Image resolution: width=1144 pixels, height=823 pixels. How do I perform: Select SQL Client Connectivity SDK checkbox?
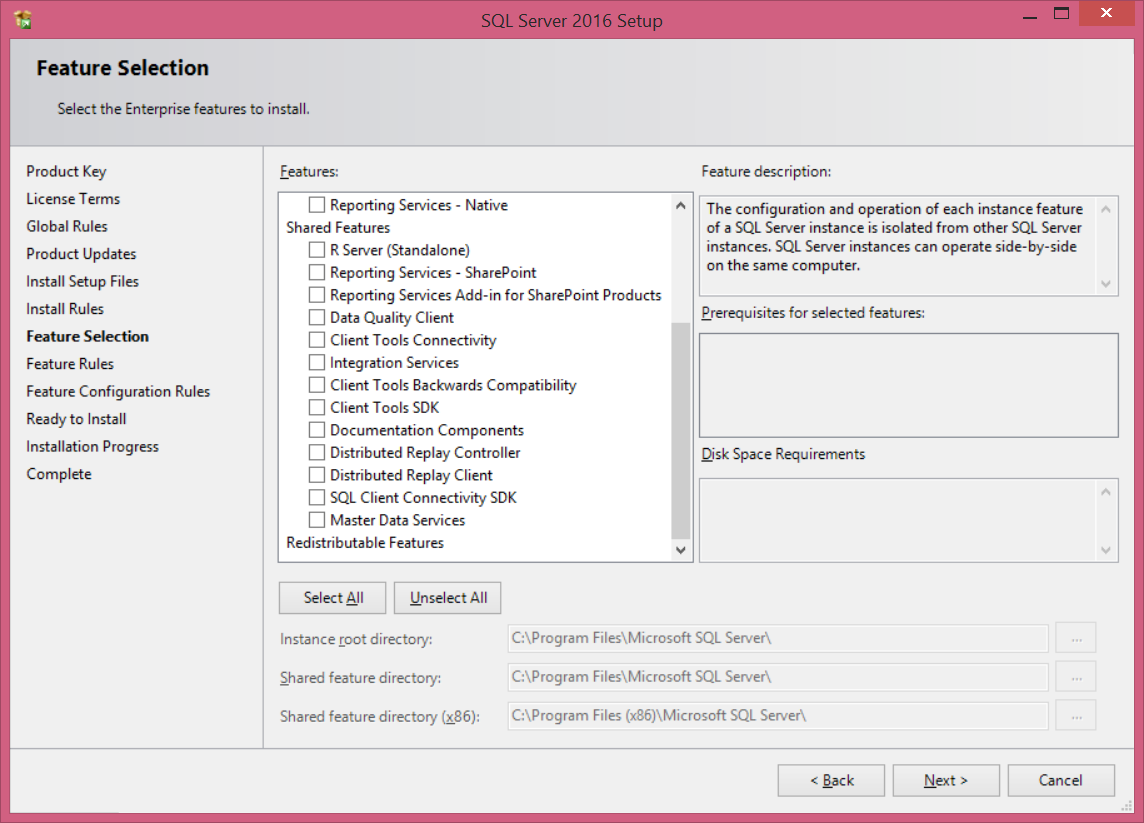tap(317, 498)
